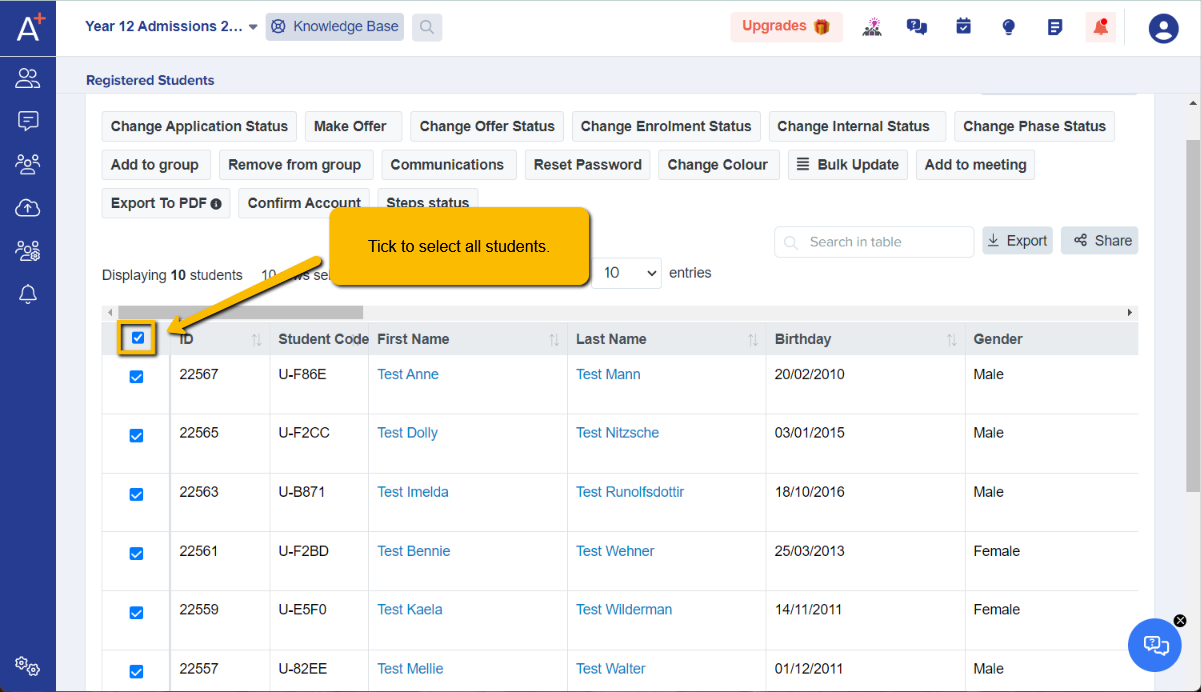This screenshot has height=692, width=1201.
Task: Open the red alert bell icon
Action: (1101, 27)
